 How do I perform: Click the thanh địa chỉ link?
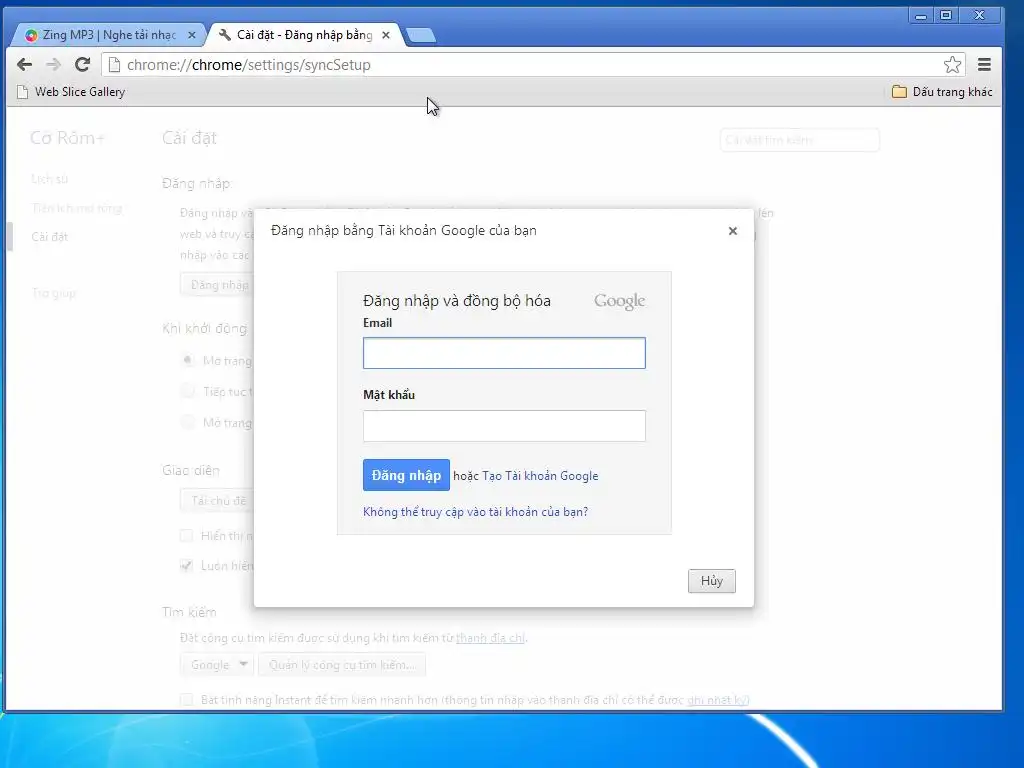click(490, 638)
